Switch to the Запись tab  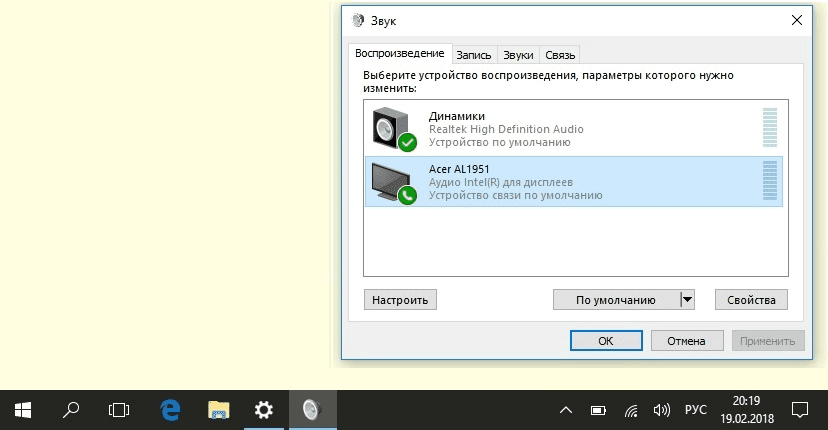(474, 55)
